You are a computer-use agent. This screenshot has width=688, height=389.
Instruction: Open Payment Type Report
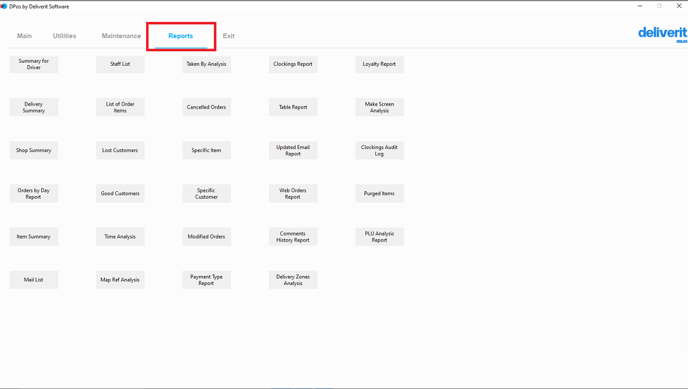coord(207,280)
